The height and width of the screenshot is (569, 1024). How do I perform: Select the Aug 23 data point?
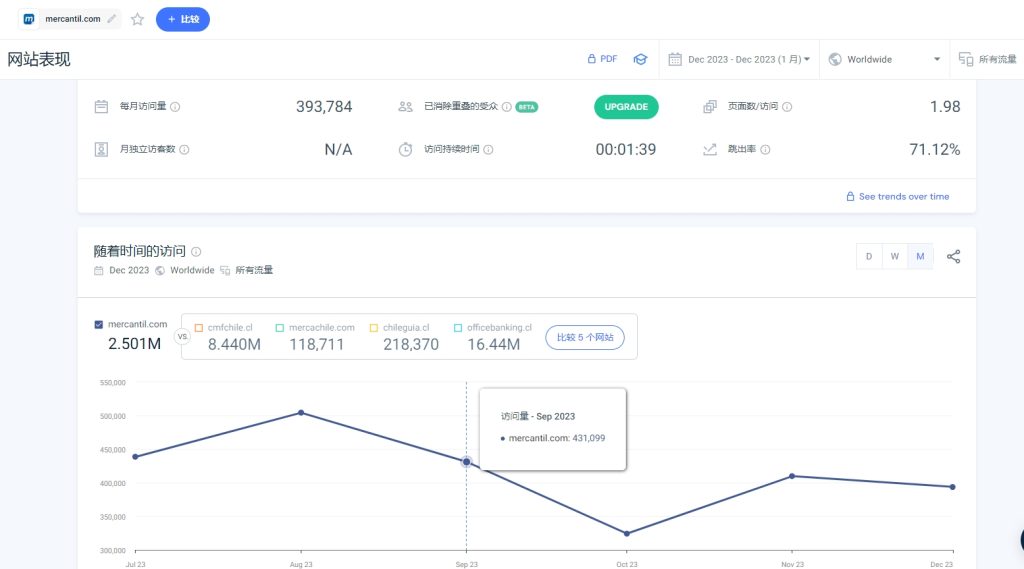(301, 413)
